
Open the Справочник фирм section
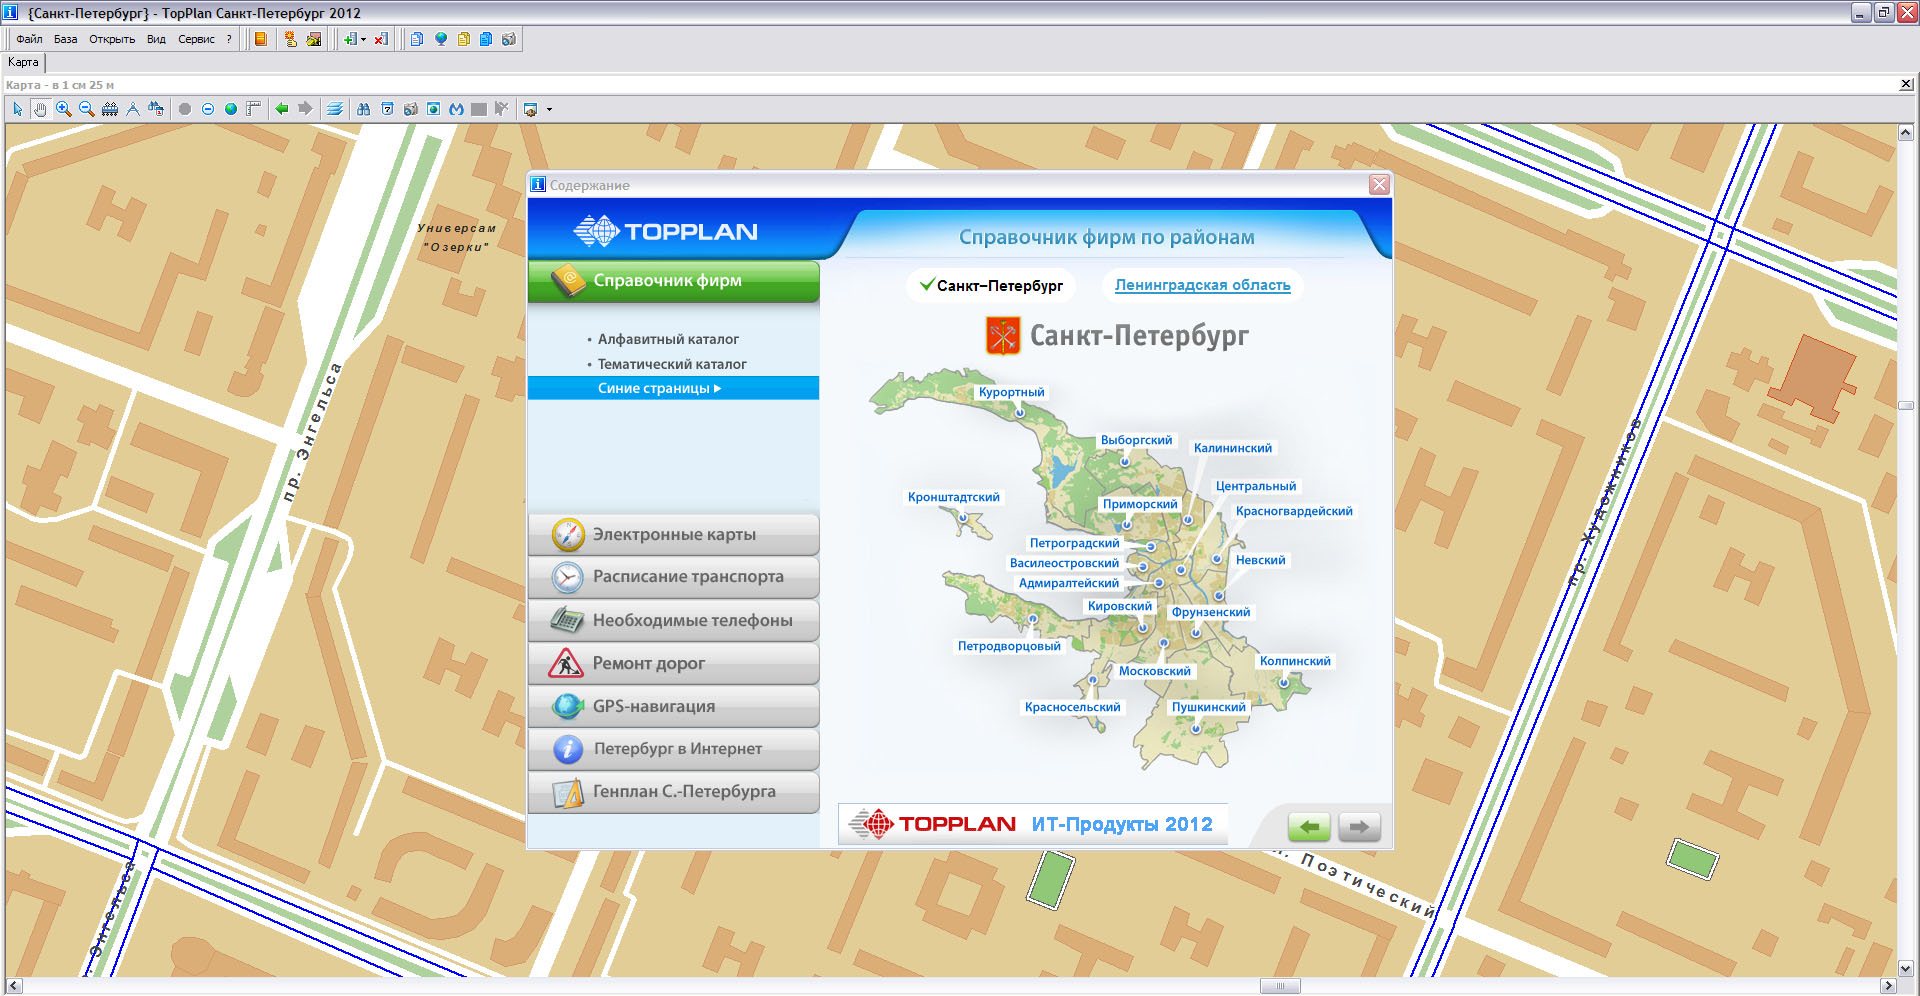tap(673, 281)
